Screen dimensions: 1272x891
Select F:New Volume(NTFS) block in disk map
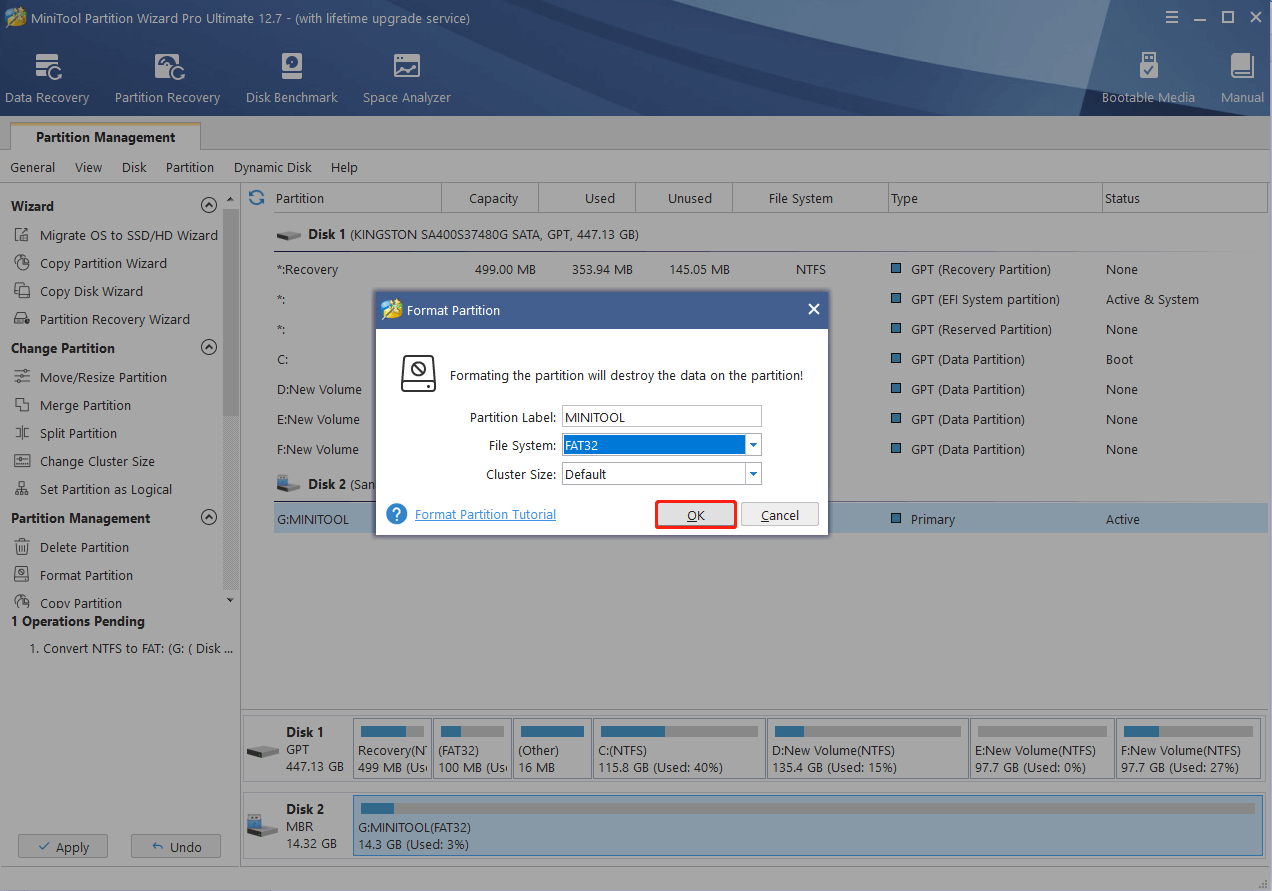(1189, 748)
